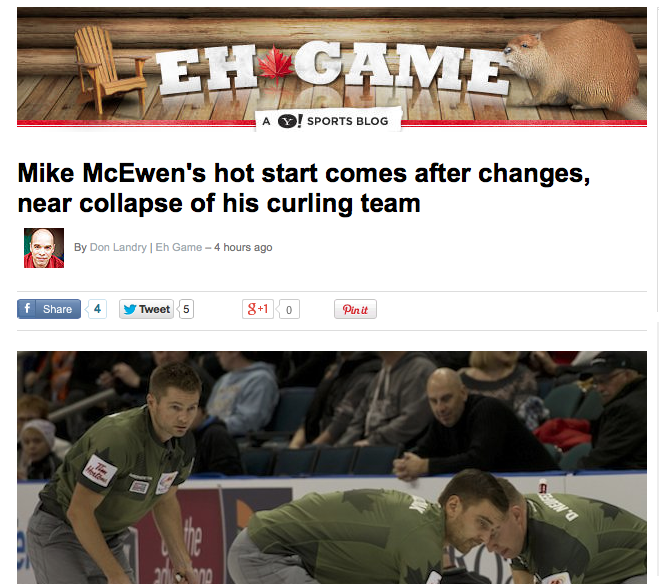
Task: Open the Facebook share count bubble showing 4
Action: tap(97, 309)
